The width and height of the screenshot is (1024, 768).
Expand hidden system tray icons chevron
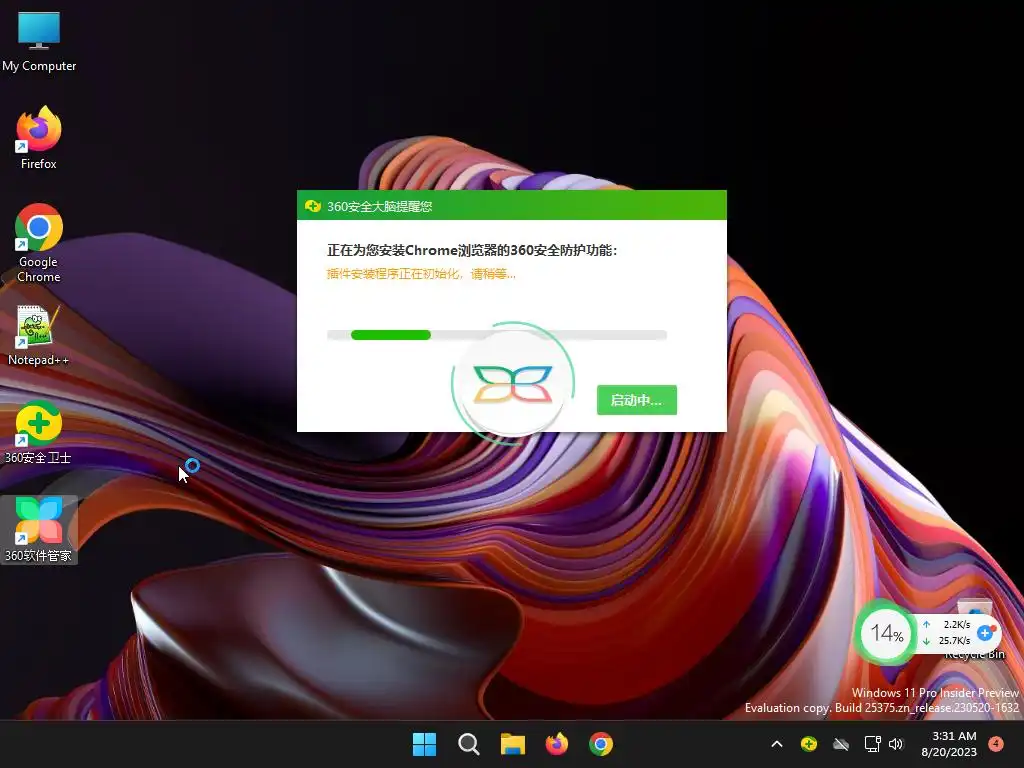[777, 744]
